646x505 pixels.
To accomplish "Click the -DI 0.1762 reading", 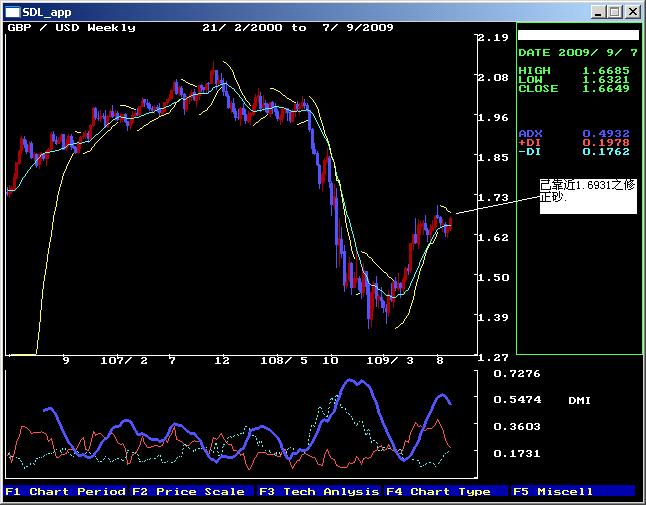I will 574,152.
